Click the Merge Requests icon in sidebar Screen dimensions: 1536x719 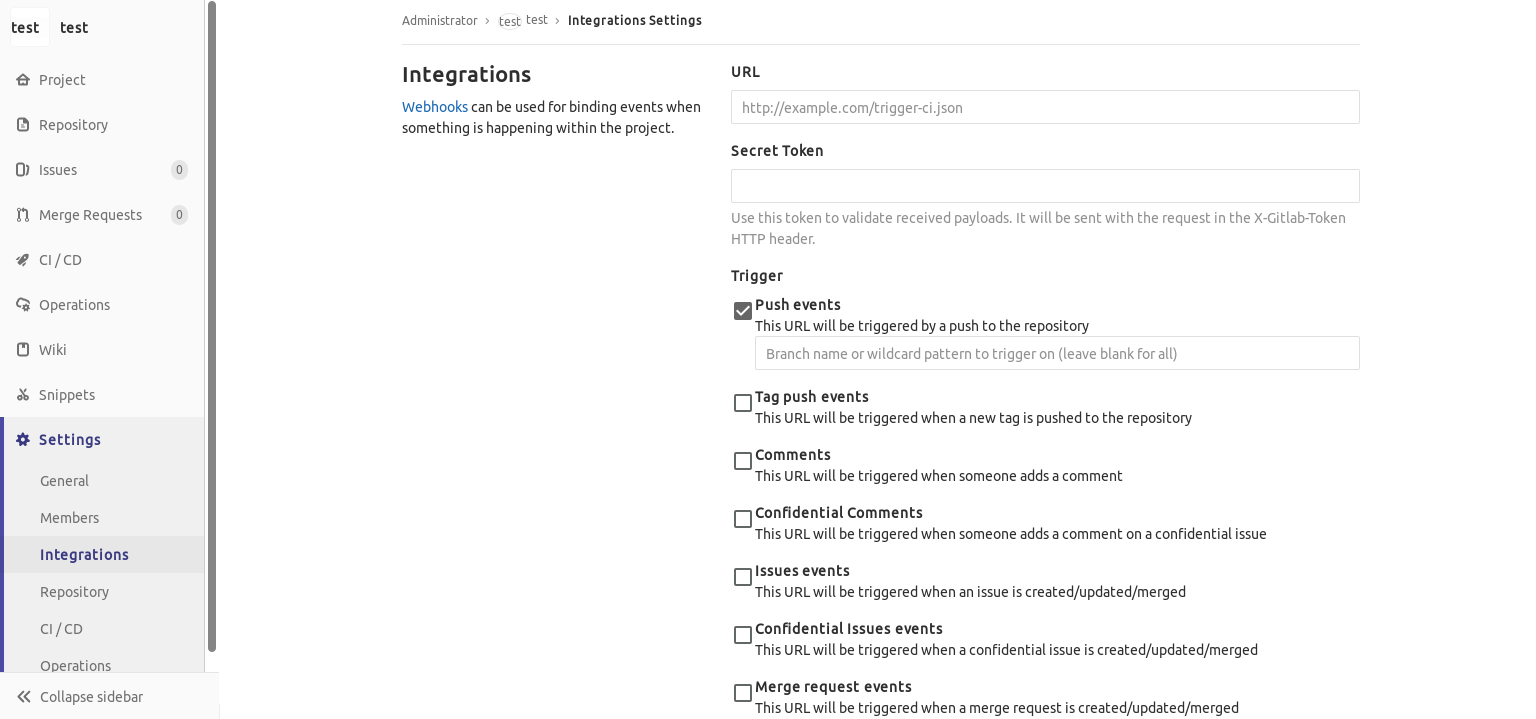(x=23, y=215)
